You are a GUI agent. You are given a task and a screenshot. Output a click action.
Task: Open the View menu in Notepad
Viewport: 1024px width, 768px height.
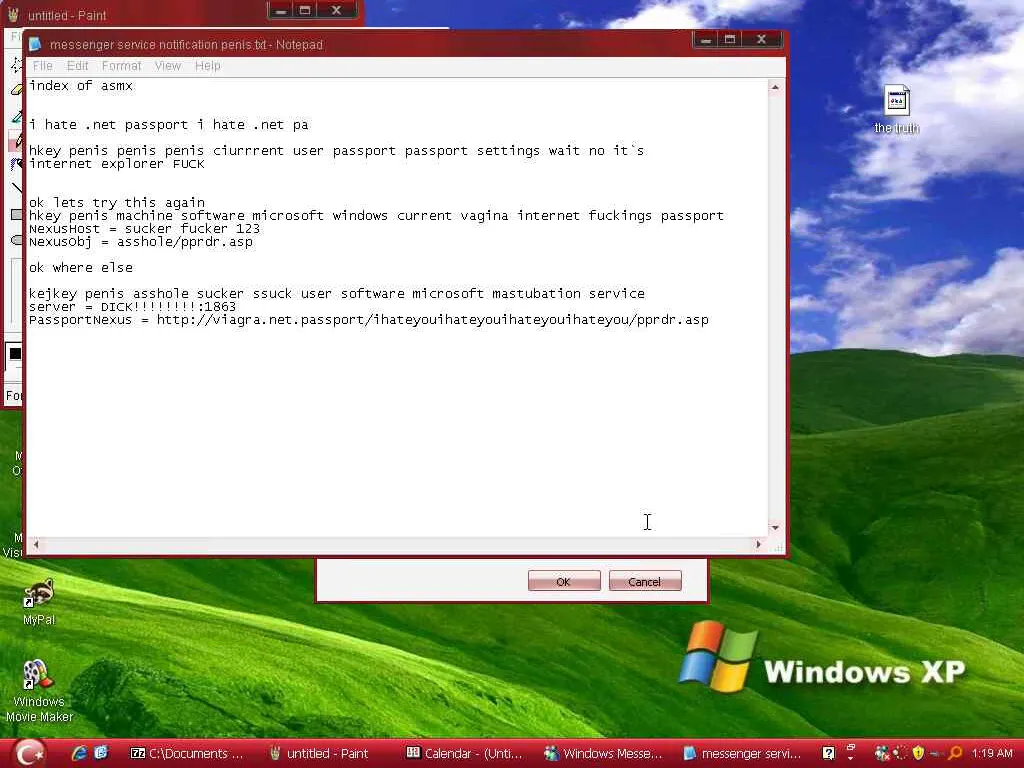click(x=168, y=66)
